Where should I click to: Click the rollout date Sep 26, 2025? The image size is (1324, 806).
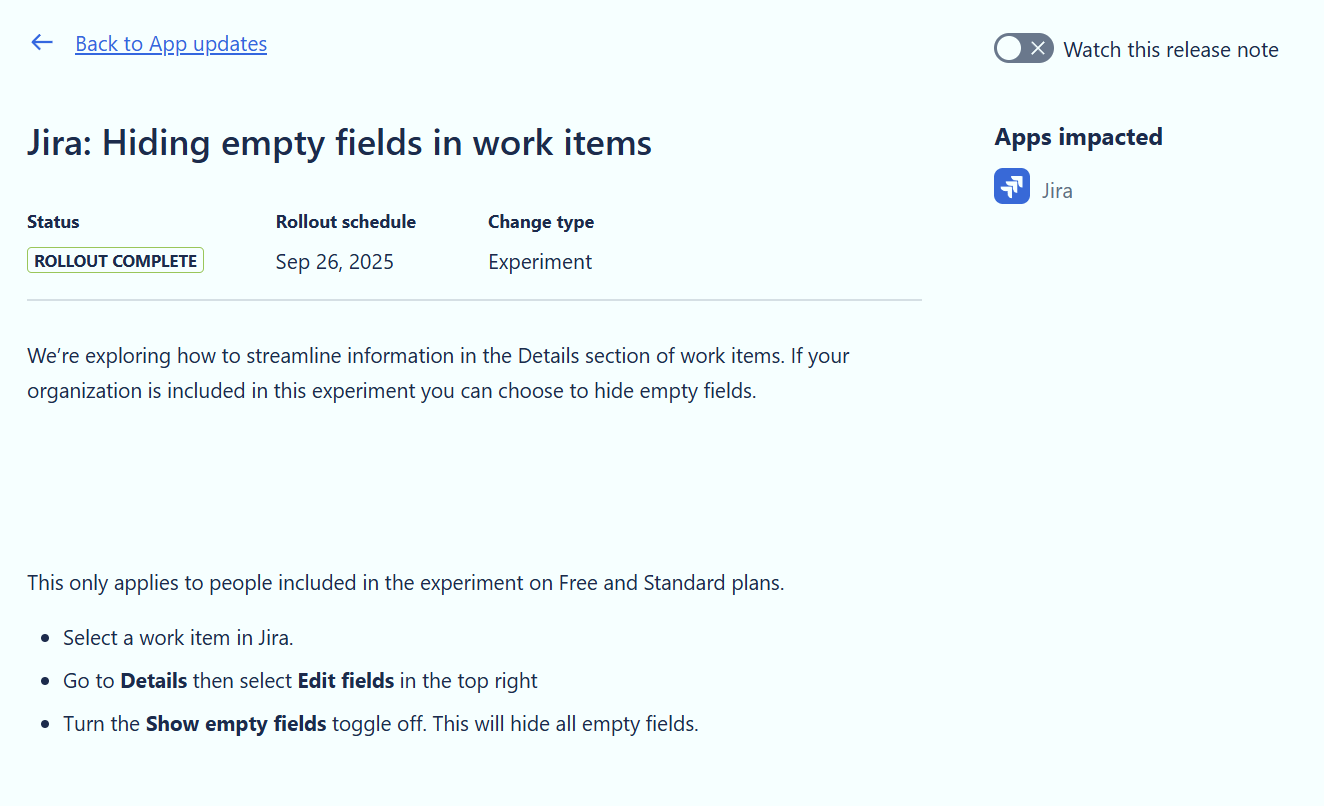[334, 261]
